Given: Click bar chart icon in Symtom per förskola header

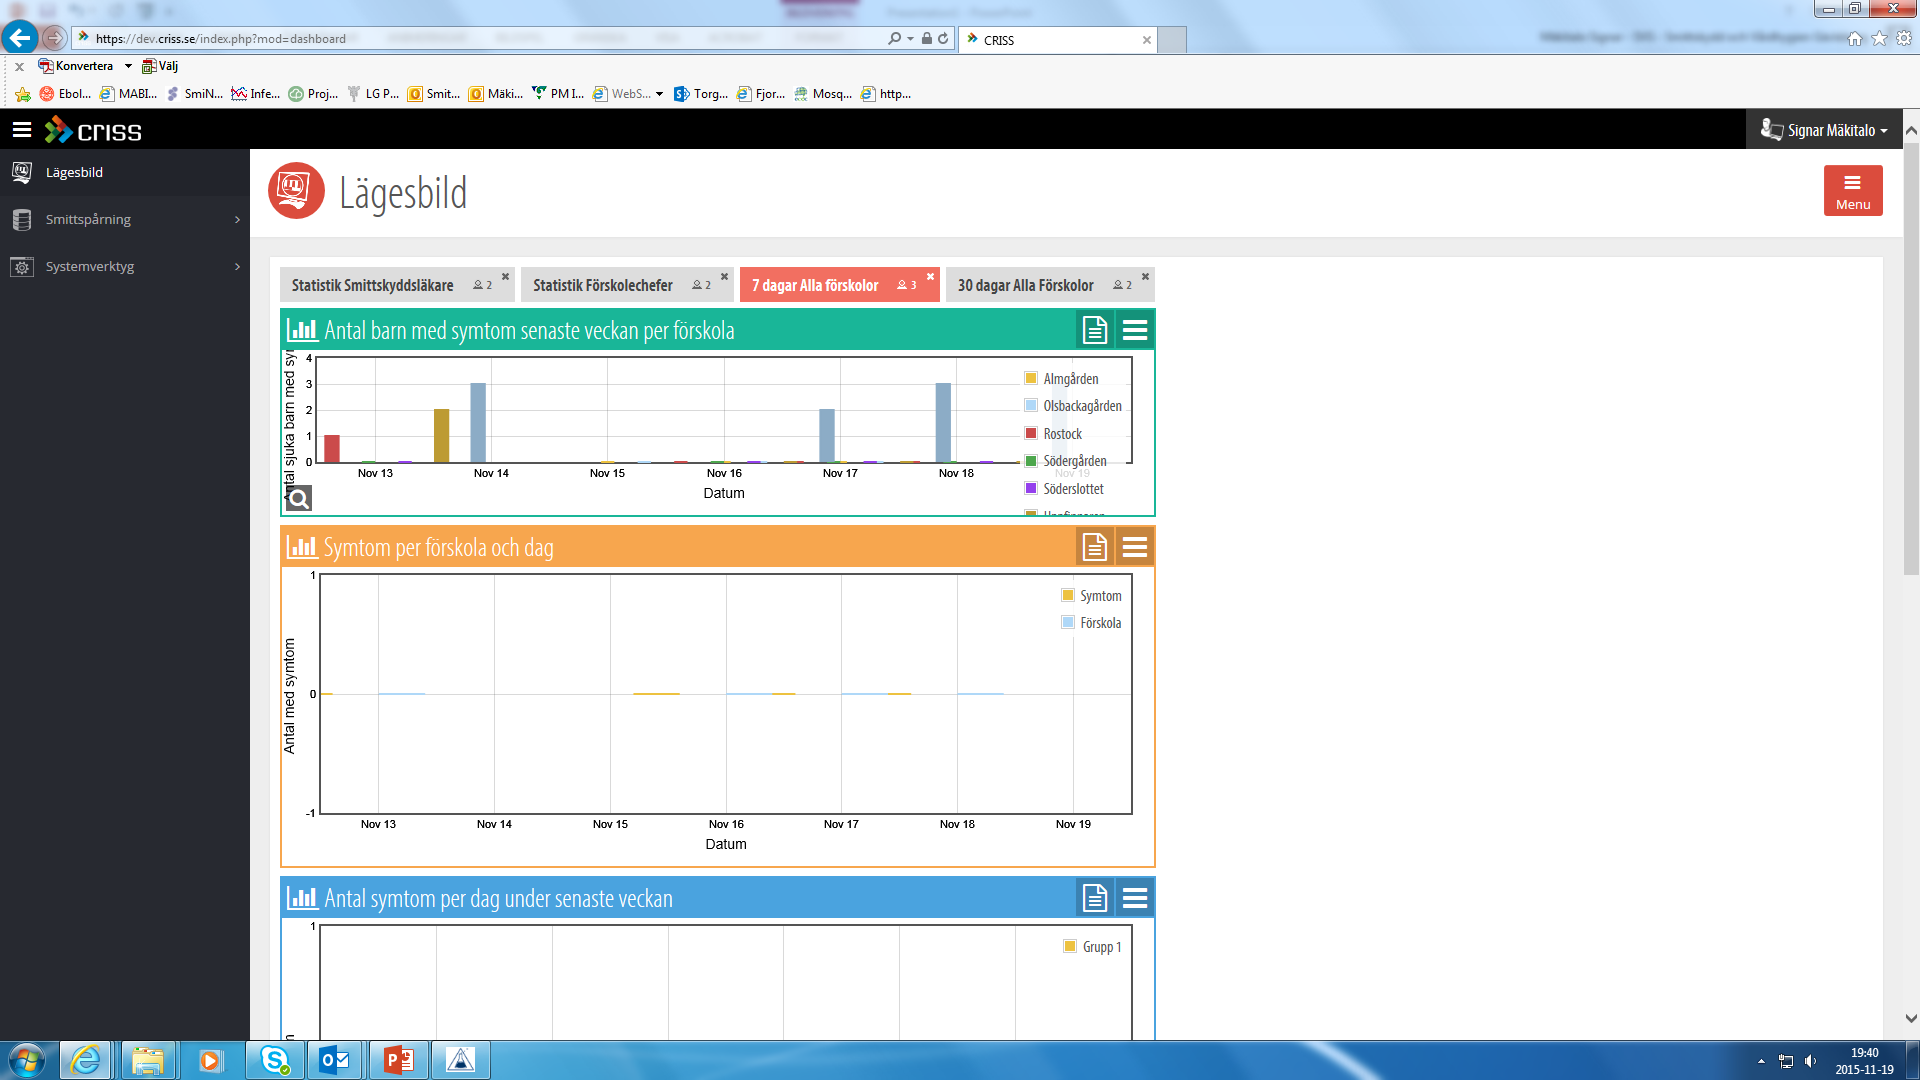Looking at the screenshot, I should [x=302, y=547].
